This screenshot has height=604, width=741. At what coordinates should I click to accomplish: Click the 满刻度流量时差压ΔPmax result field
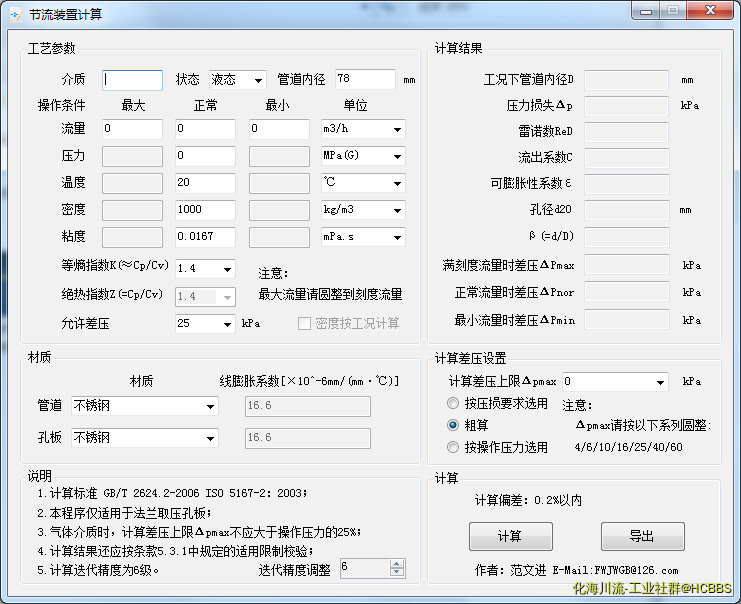click(x=627, y=265)
